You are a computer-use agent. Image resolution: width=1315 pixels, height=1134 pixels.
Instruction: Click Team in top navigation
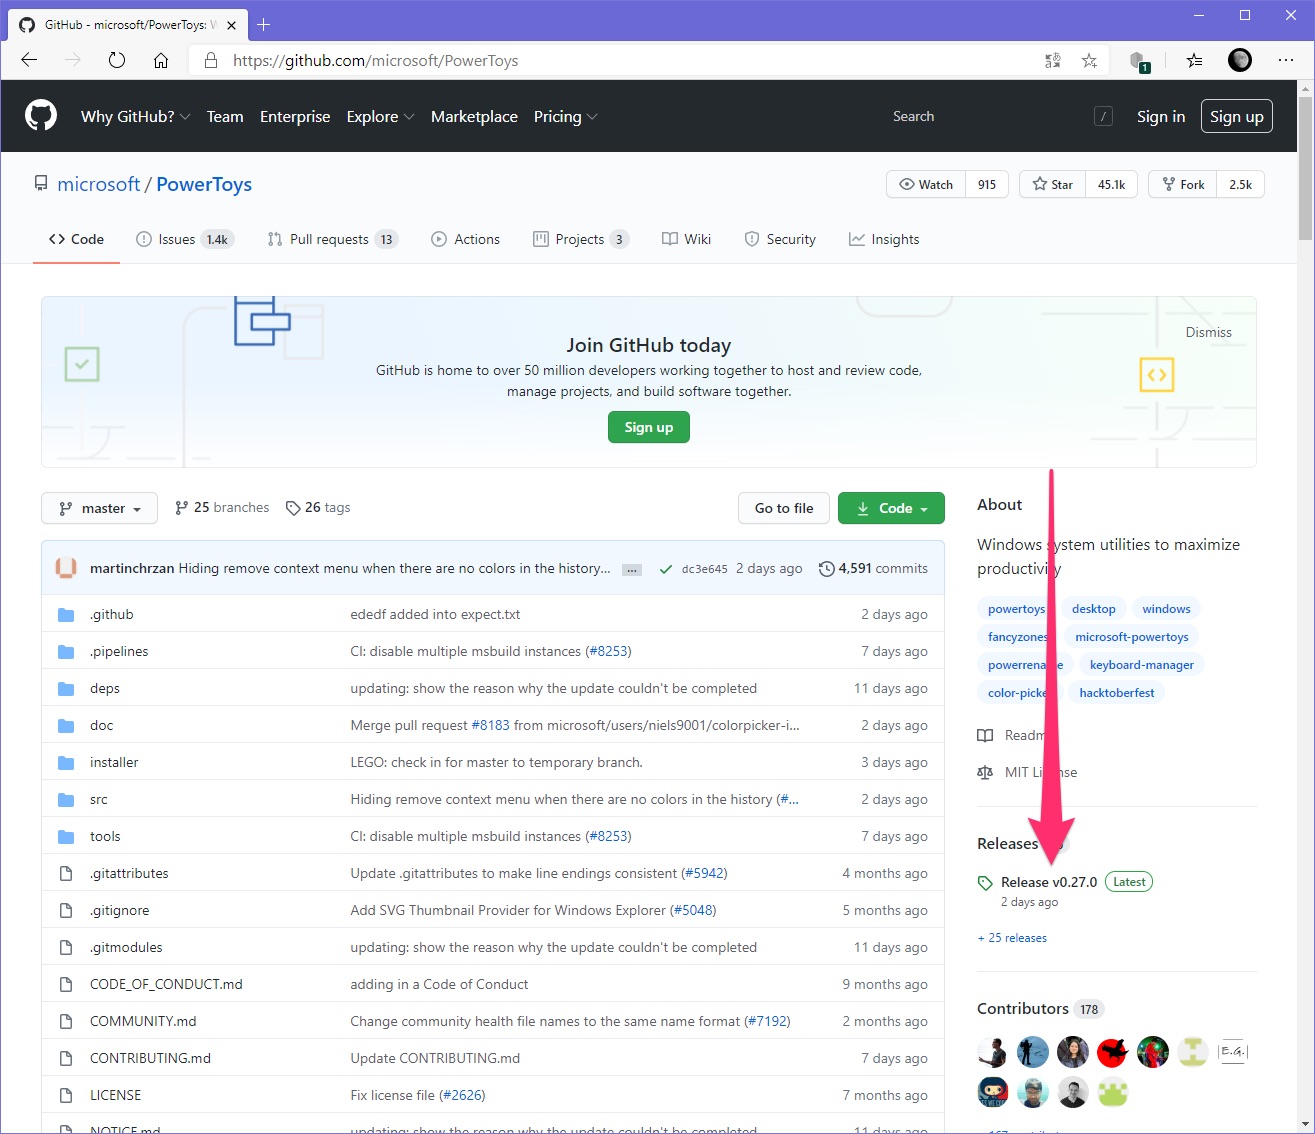(x=225, y=116)
